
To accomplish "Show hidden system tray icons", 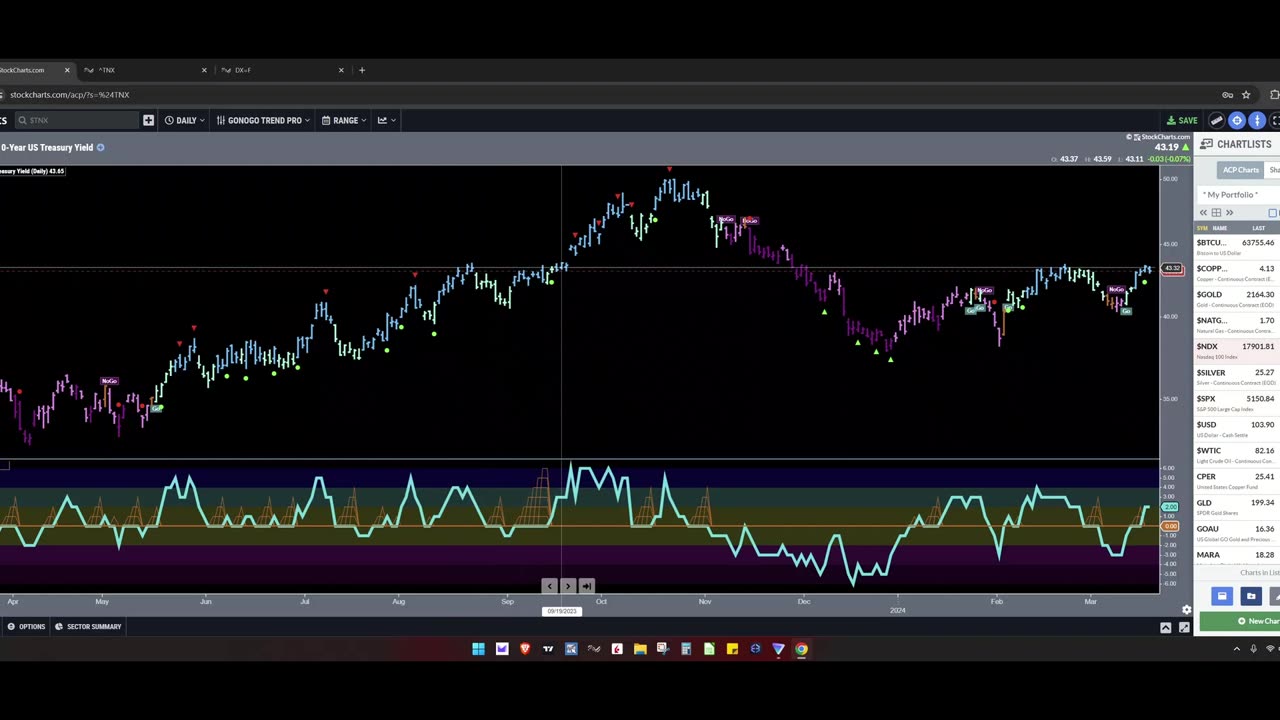I will pyautogui.click(x=1236, y=649).
